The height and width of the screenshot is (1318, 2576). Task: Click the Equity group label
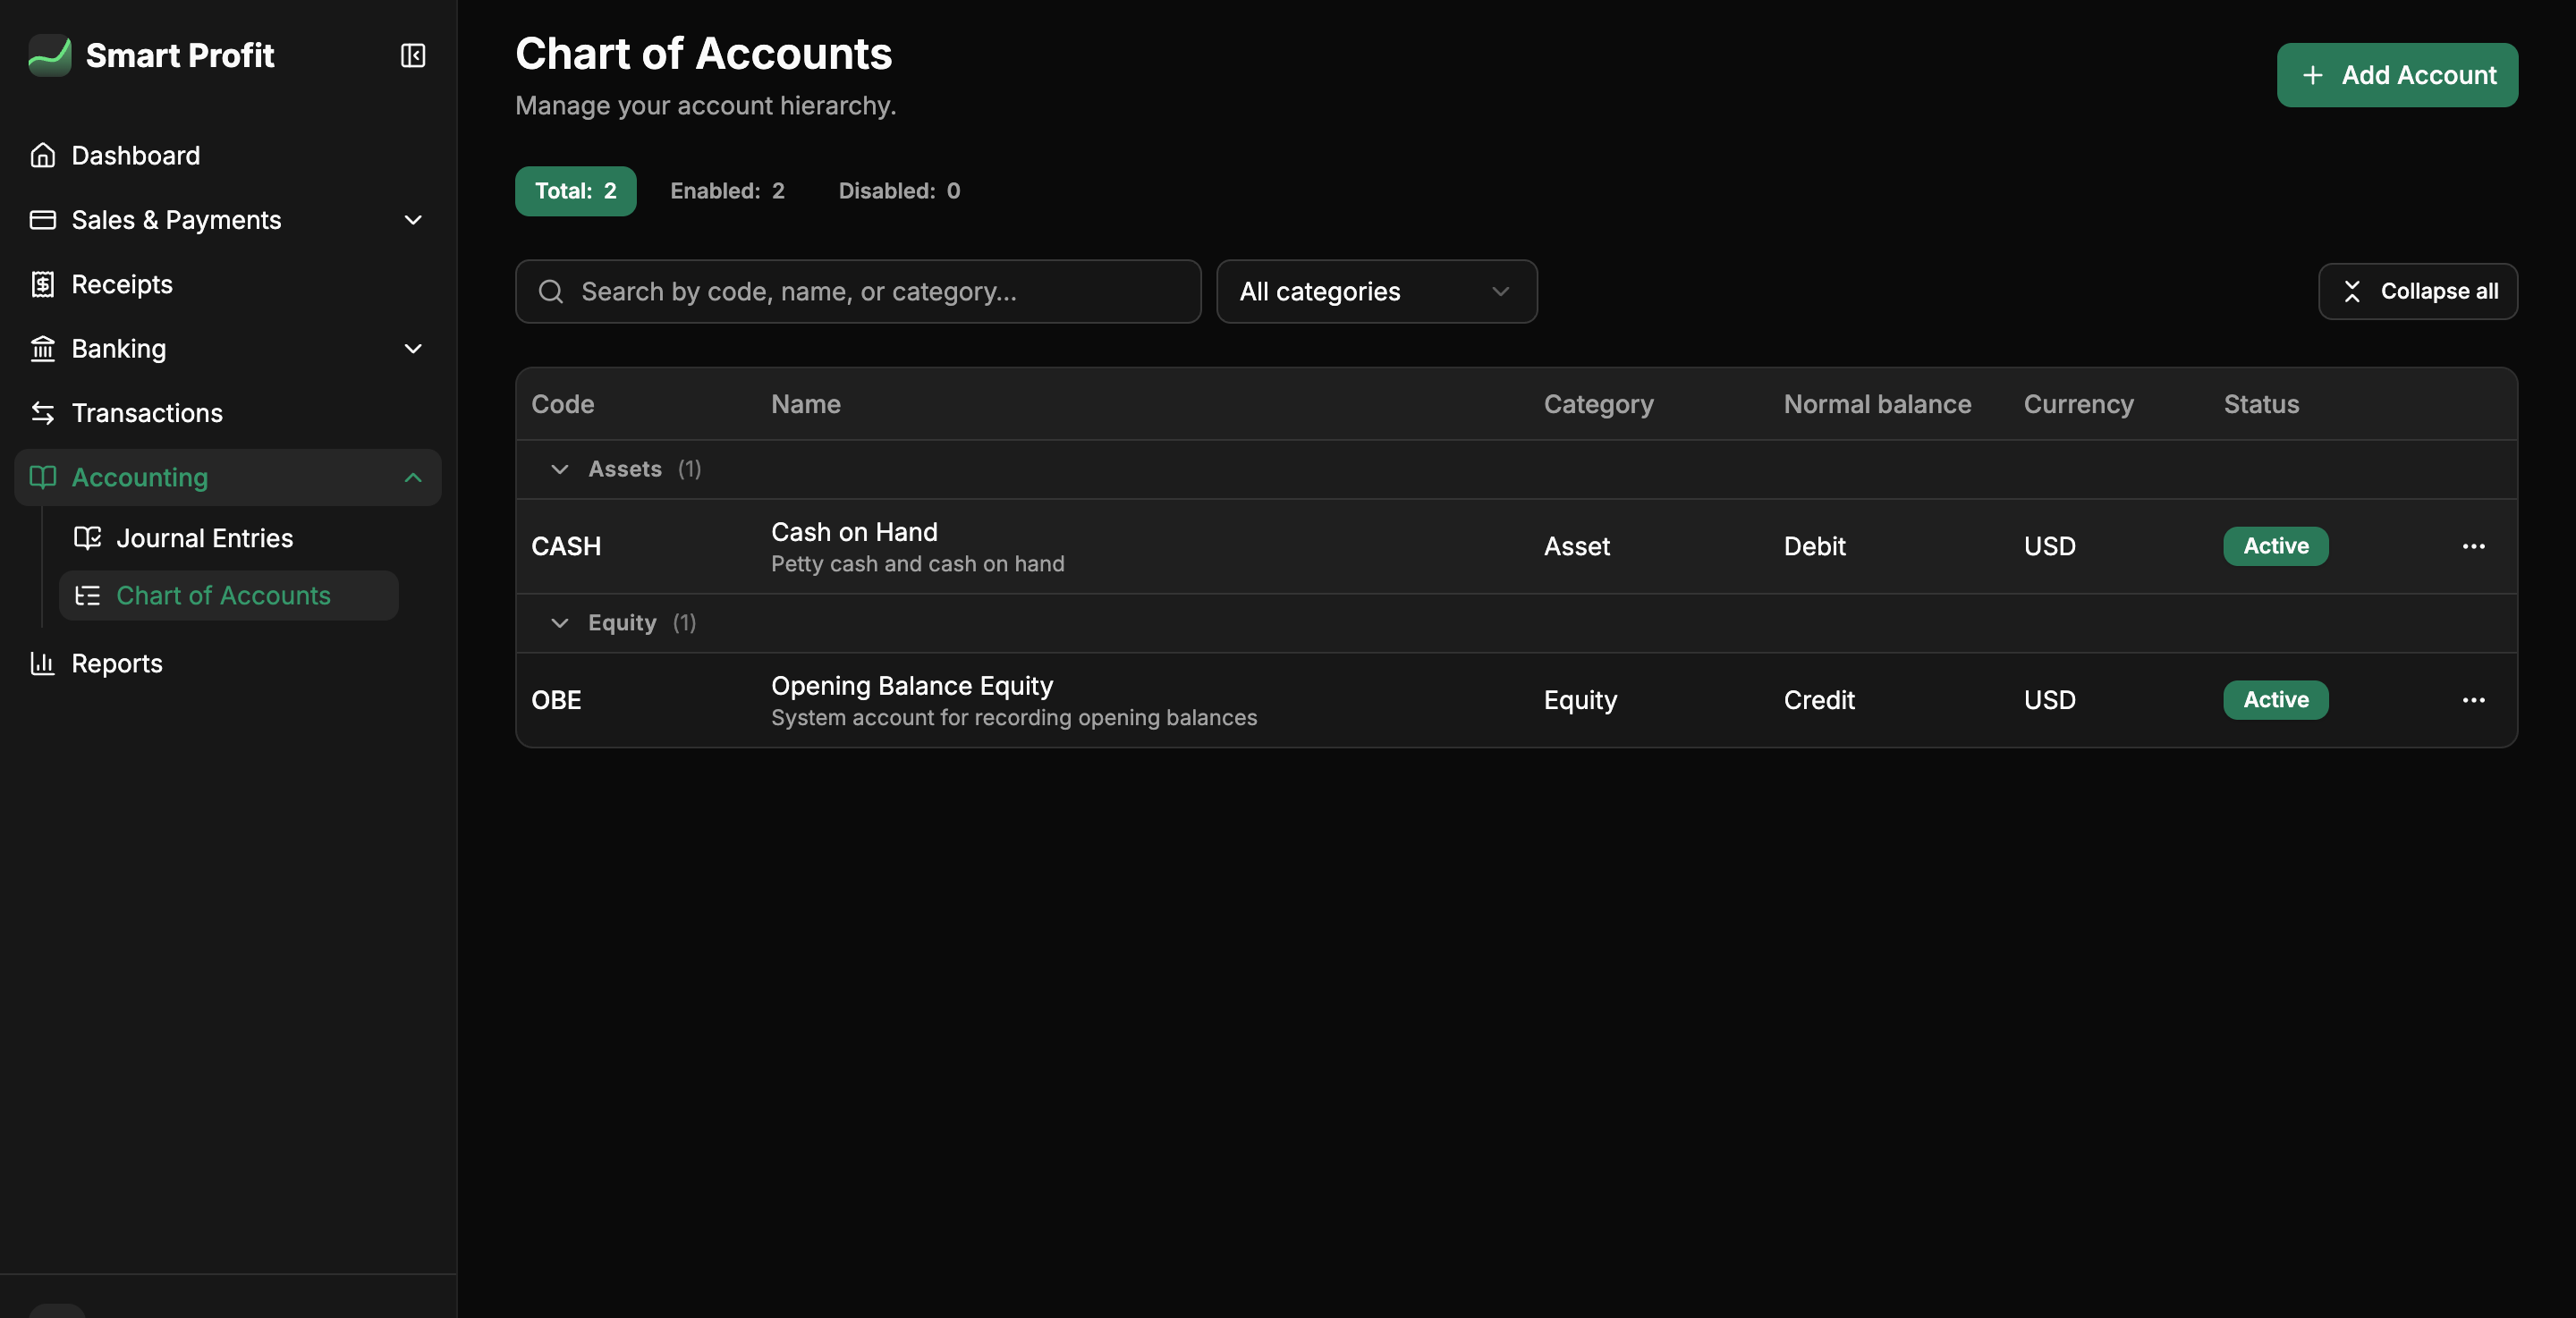click(x=622, y=623)
